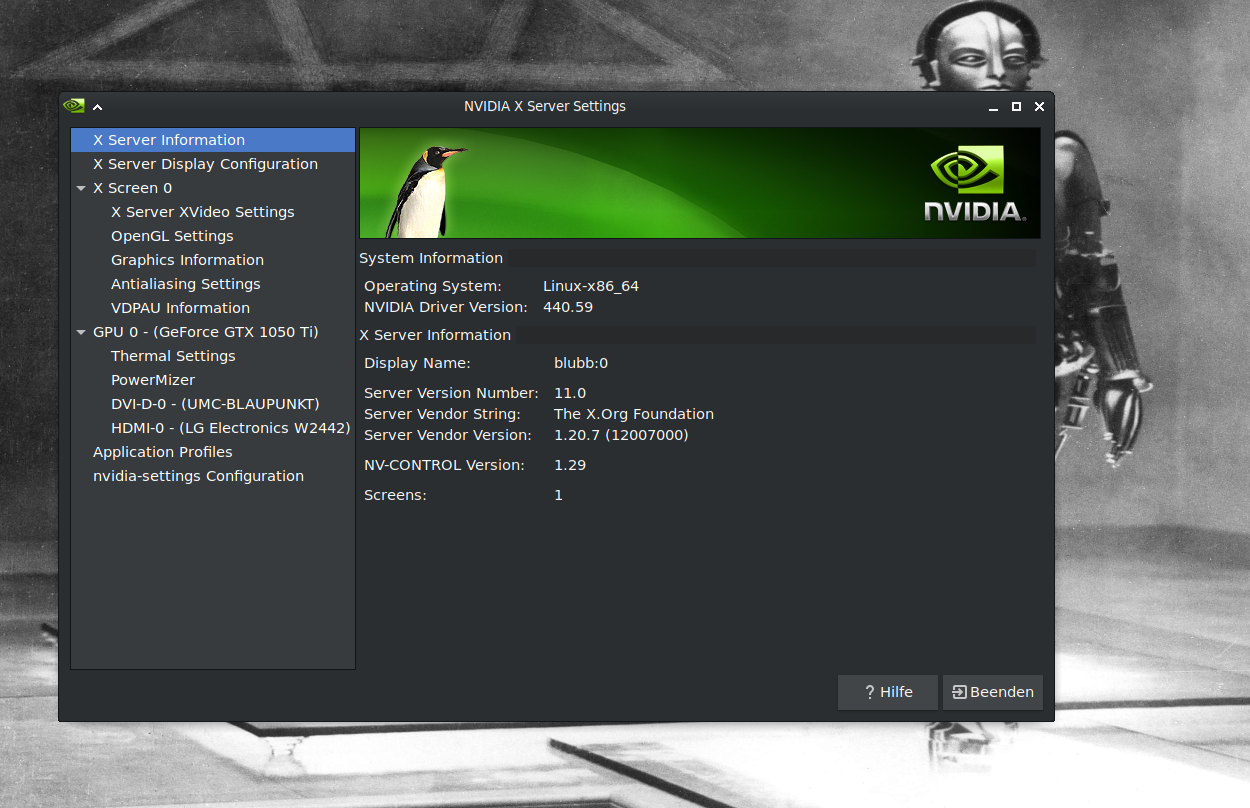Click NV-CONTROL version value 1.29
Image resolution: width=1250 pixels, height=808 pixels.
tap(570, 465)
